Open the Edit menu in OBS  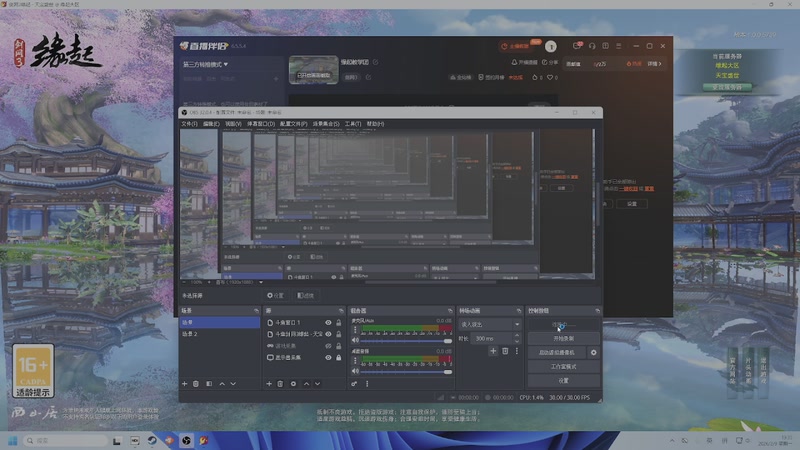pyautogui.click(x=211, y=124)
